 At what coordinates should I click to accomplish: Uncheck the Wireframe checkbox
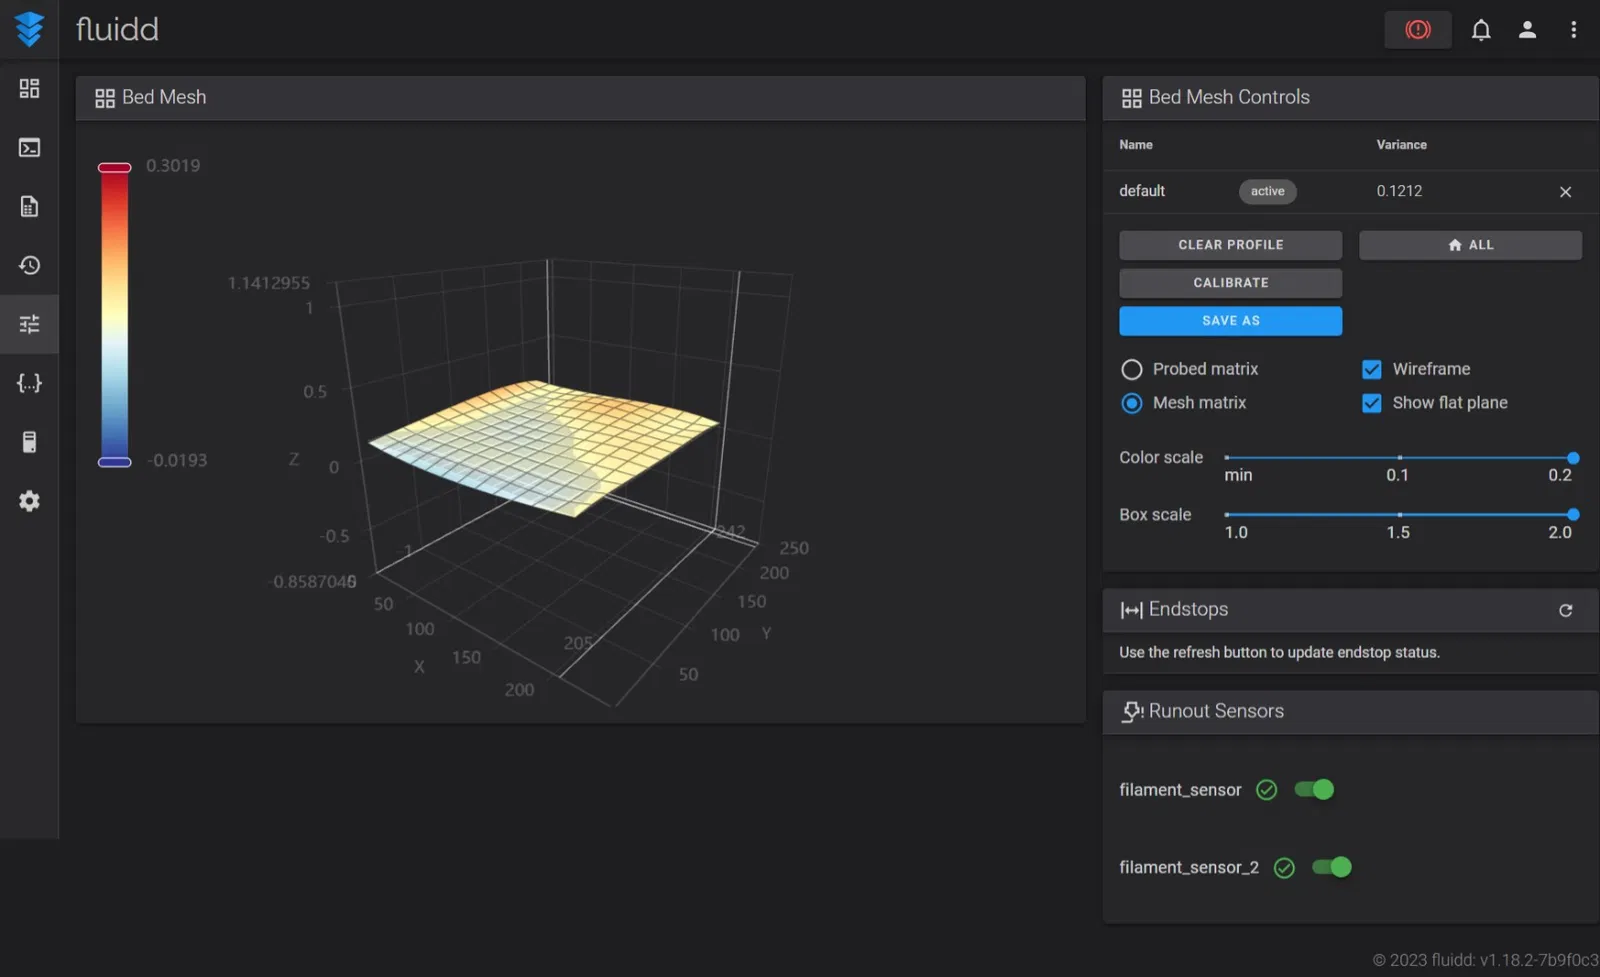pyautogui.click(x=1371, y=369)
